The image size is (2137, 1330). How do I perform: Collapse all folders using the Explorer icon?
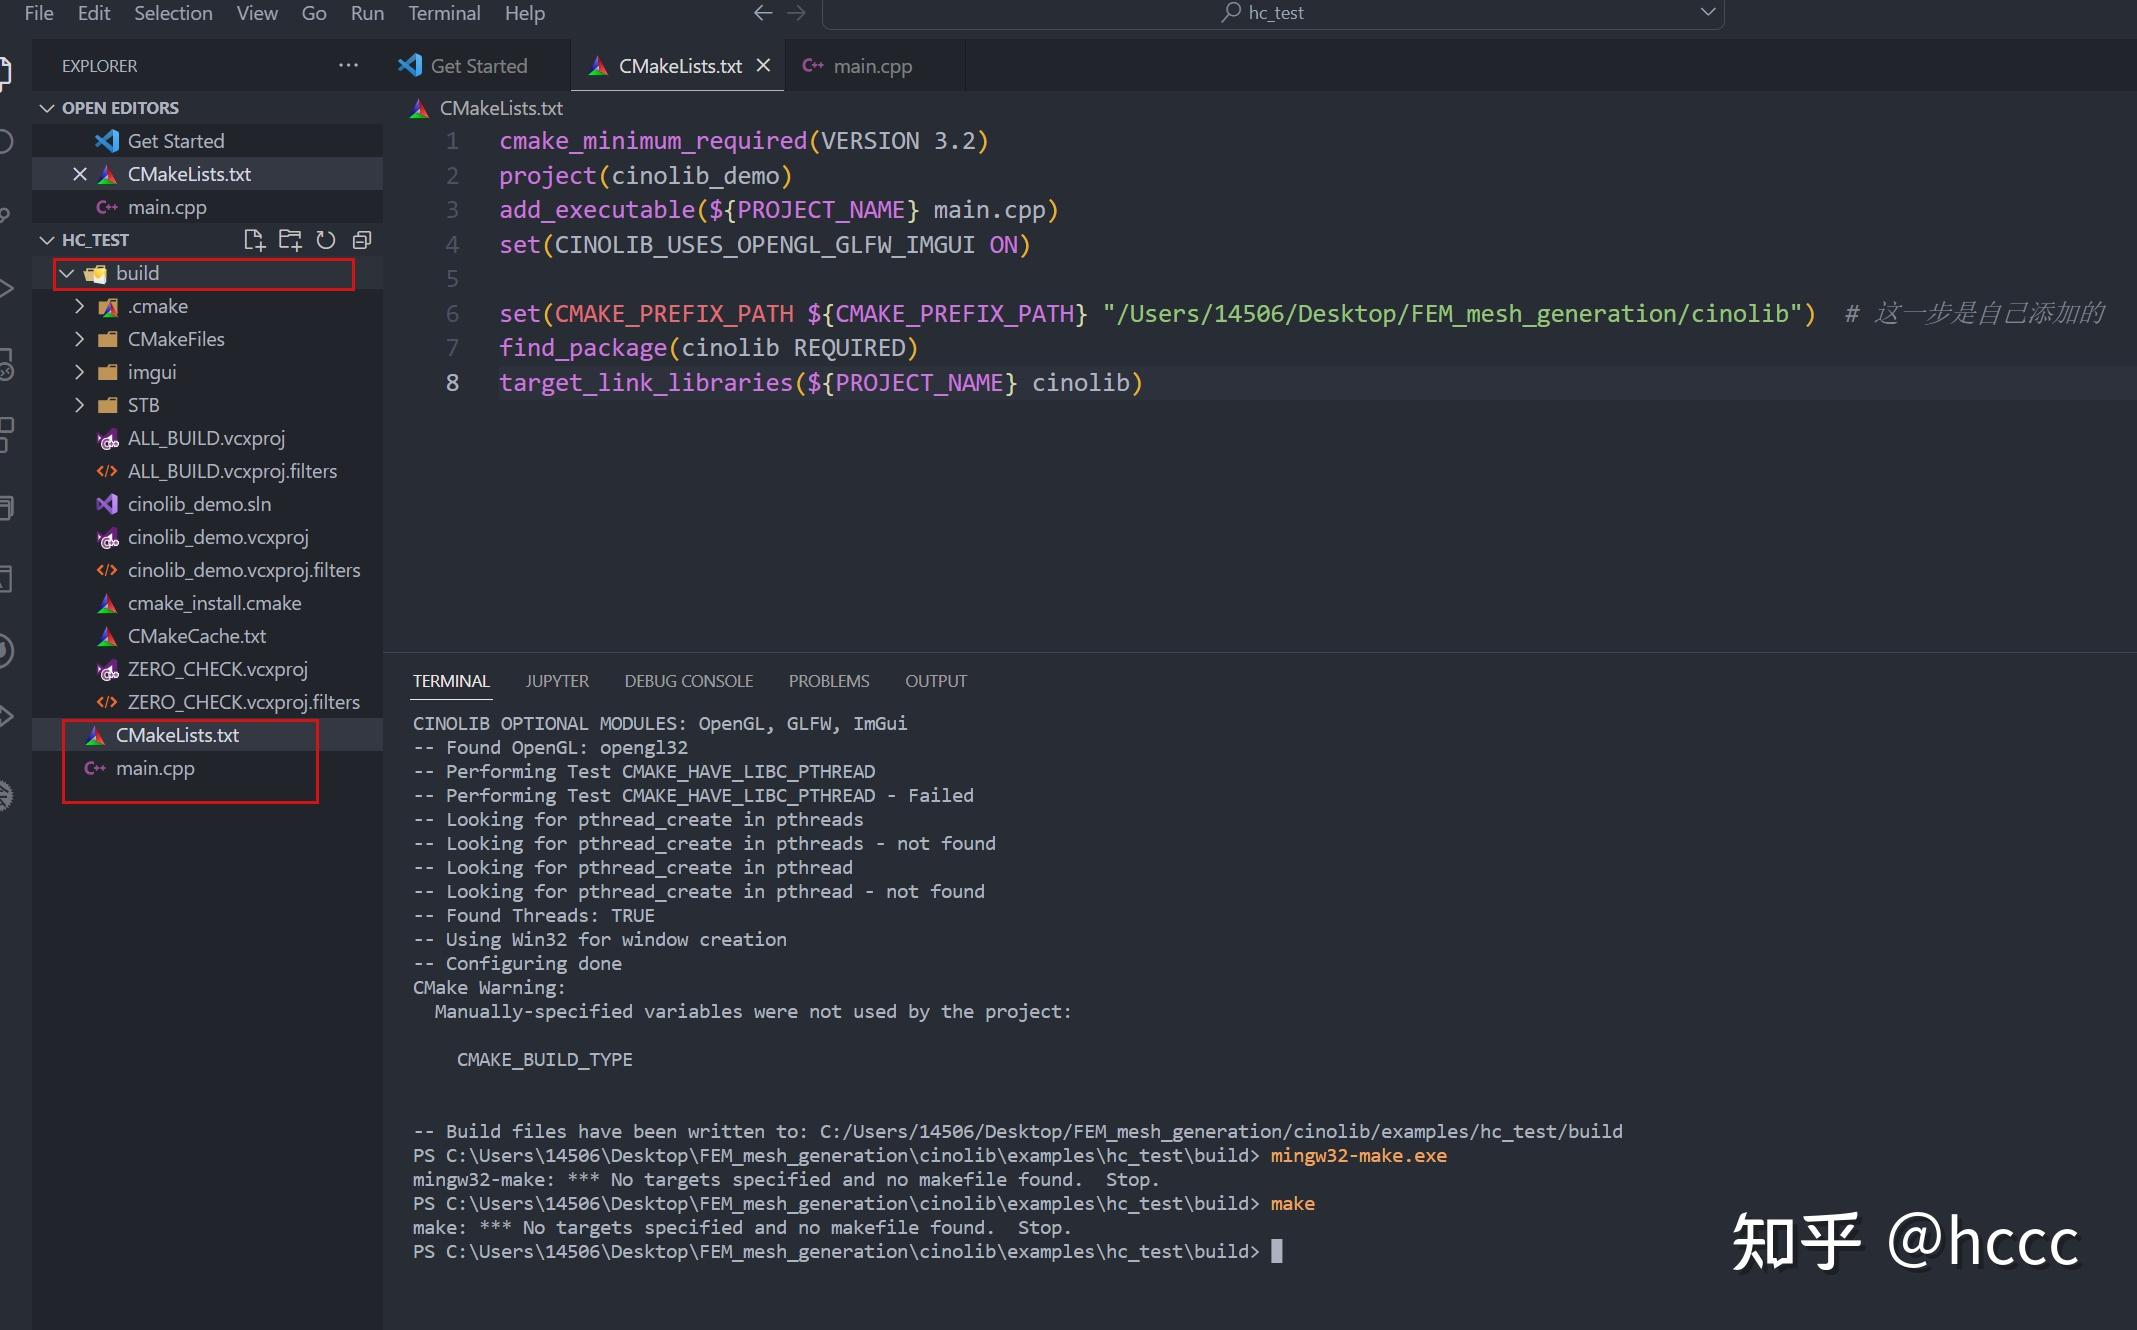pos(362,240)
